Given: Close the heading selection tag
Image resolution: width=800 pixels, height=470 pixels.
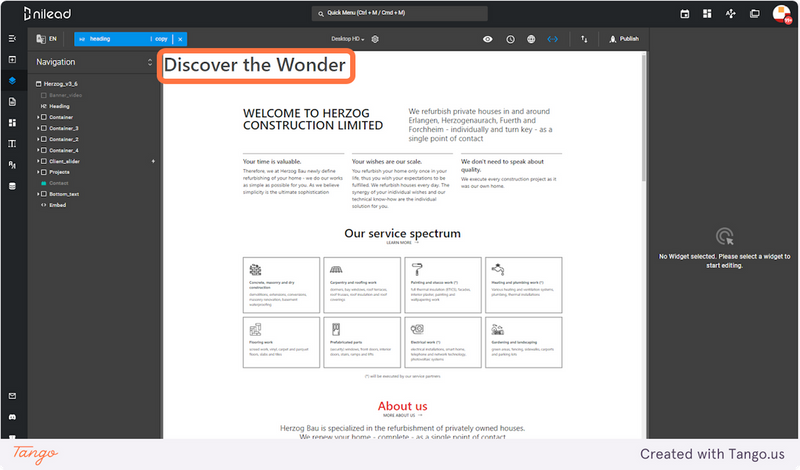Looking at the screenshot, I should point(180,39).
